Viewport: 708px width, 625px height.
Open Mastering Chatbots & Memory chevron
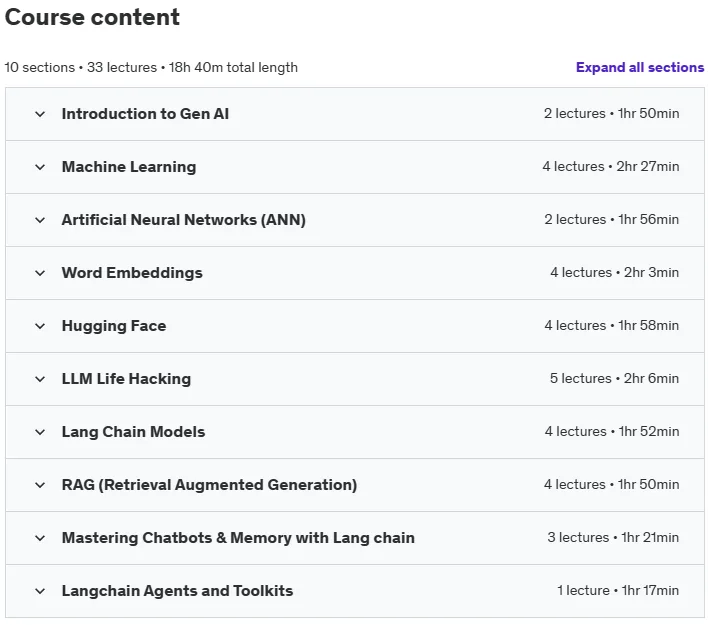pyautogui.click(x=40, y=538)
